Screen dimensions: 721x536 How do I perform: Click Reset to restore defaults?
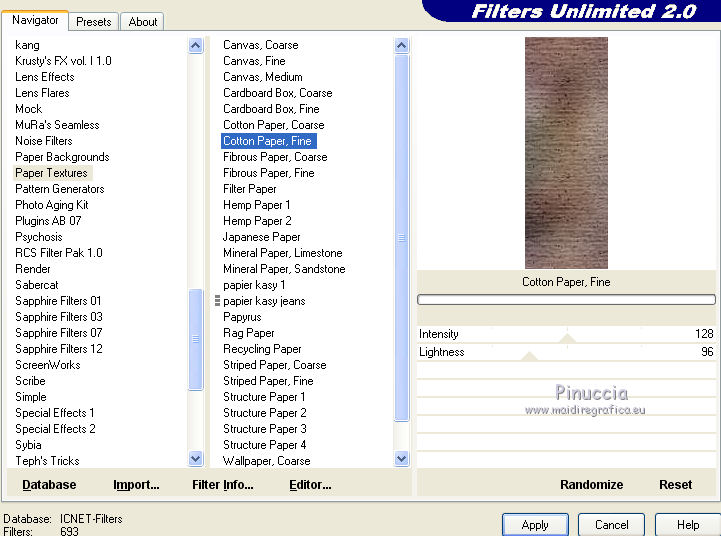point(675,485)
